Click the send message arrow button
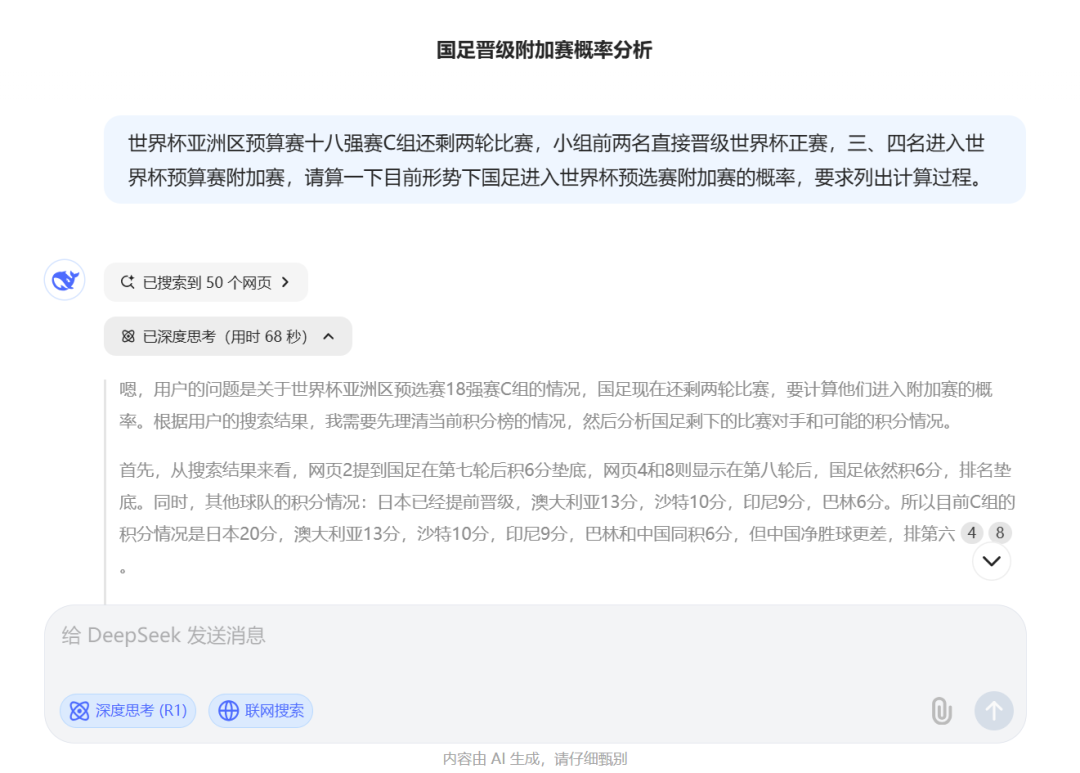This screenshot has width=1080, height=773. coord(993,710)
